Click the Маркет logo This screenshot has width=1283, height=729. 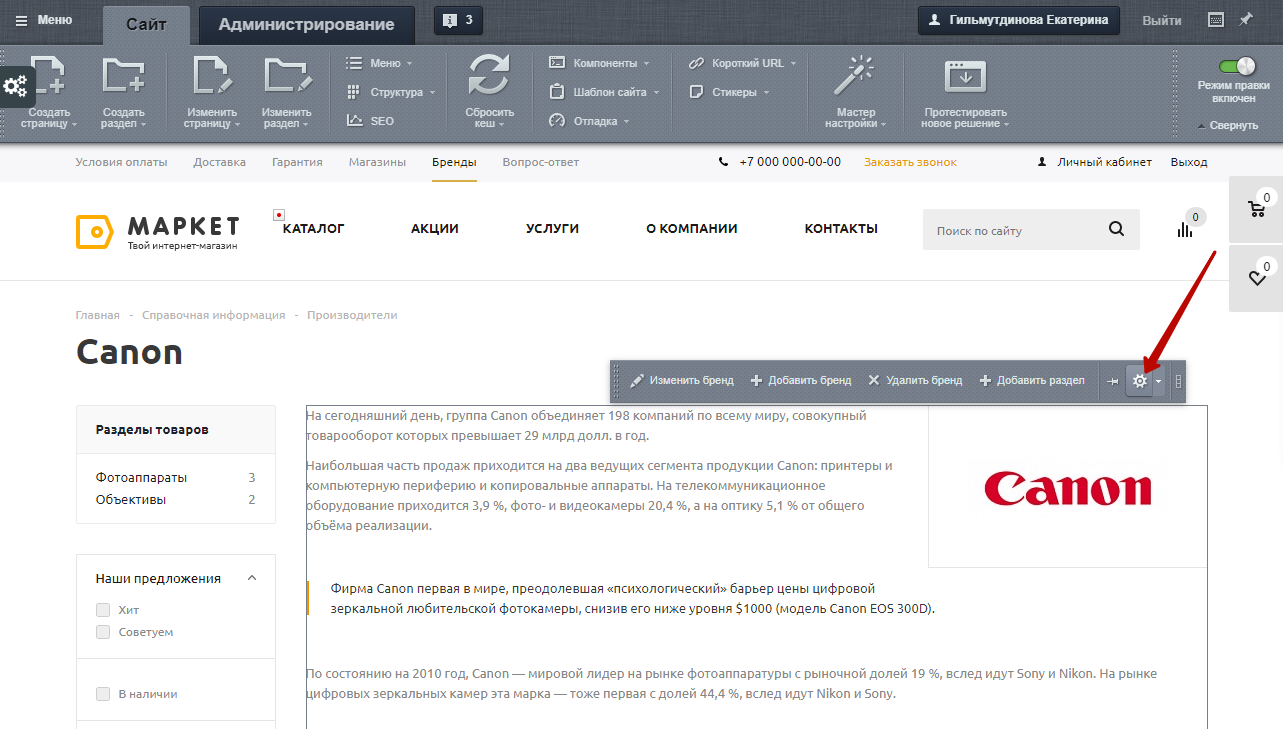pos(158,231)
